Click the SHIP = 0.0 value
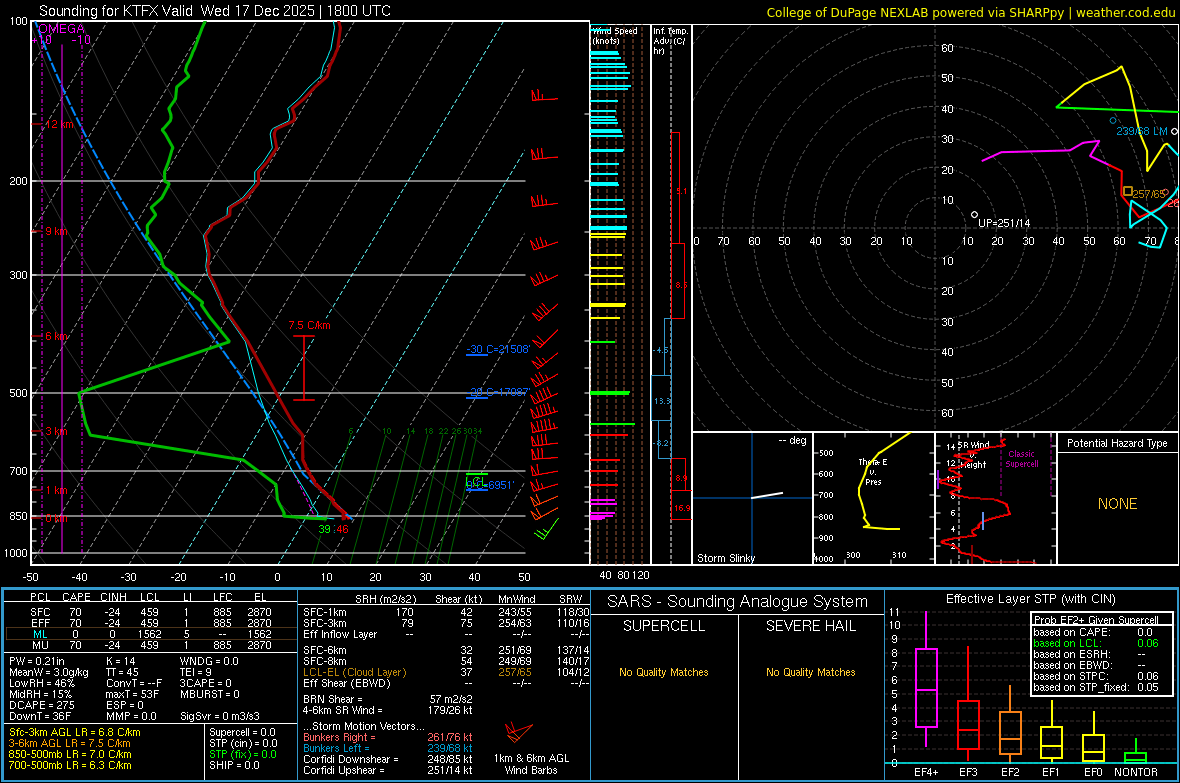The image size is (1180, 783). pos(234,765)
